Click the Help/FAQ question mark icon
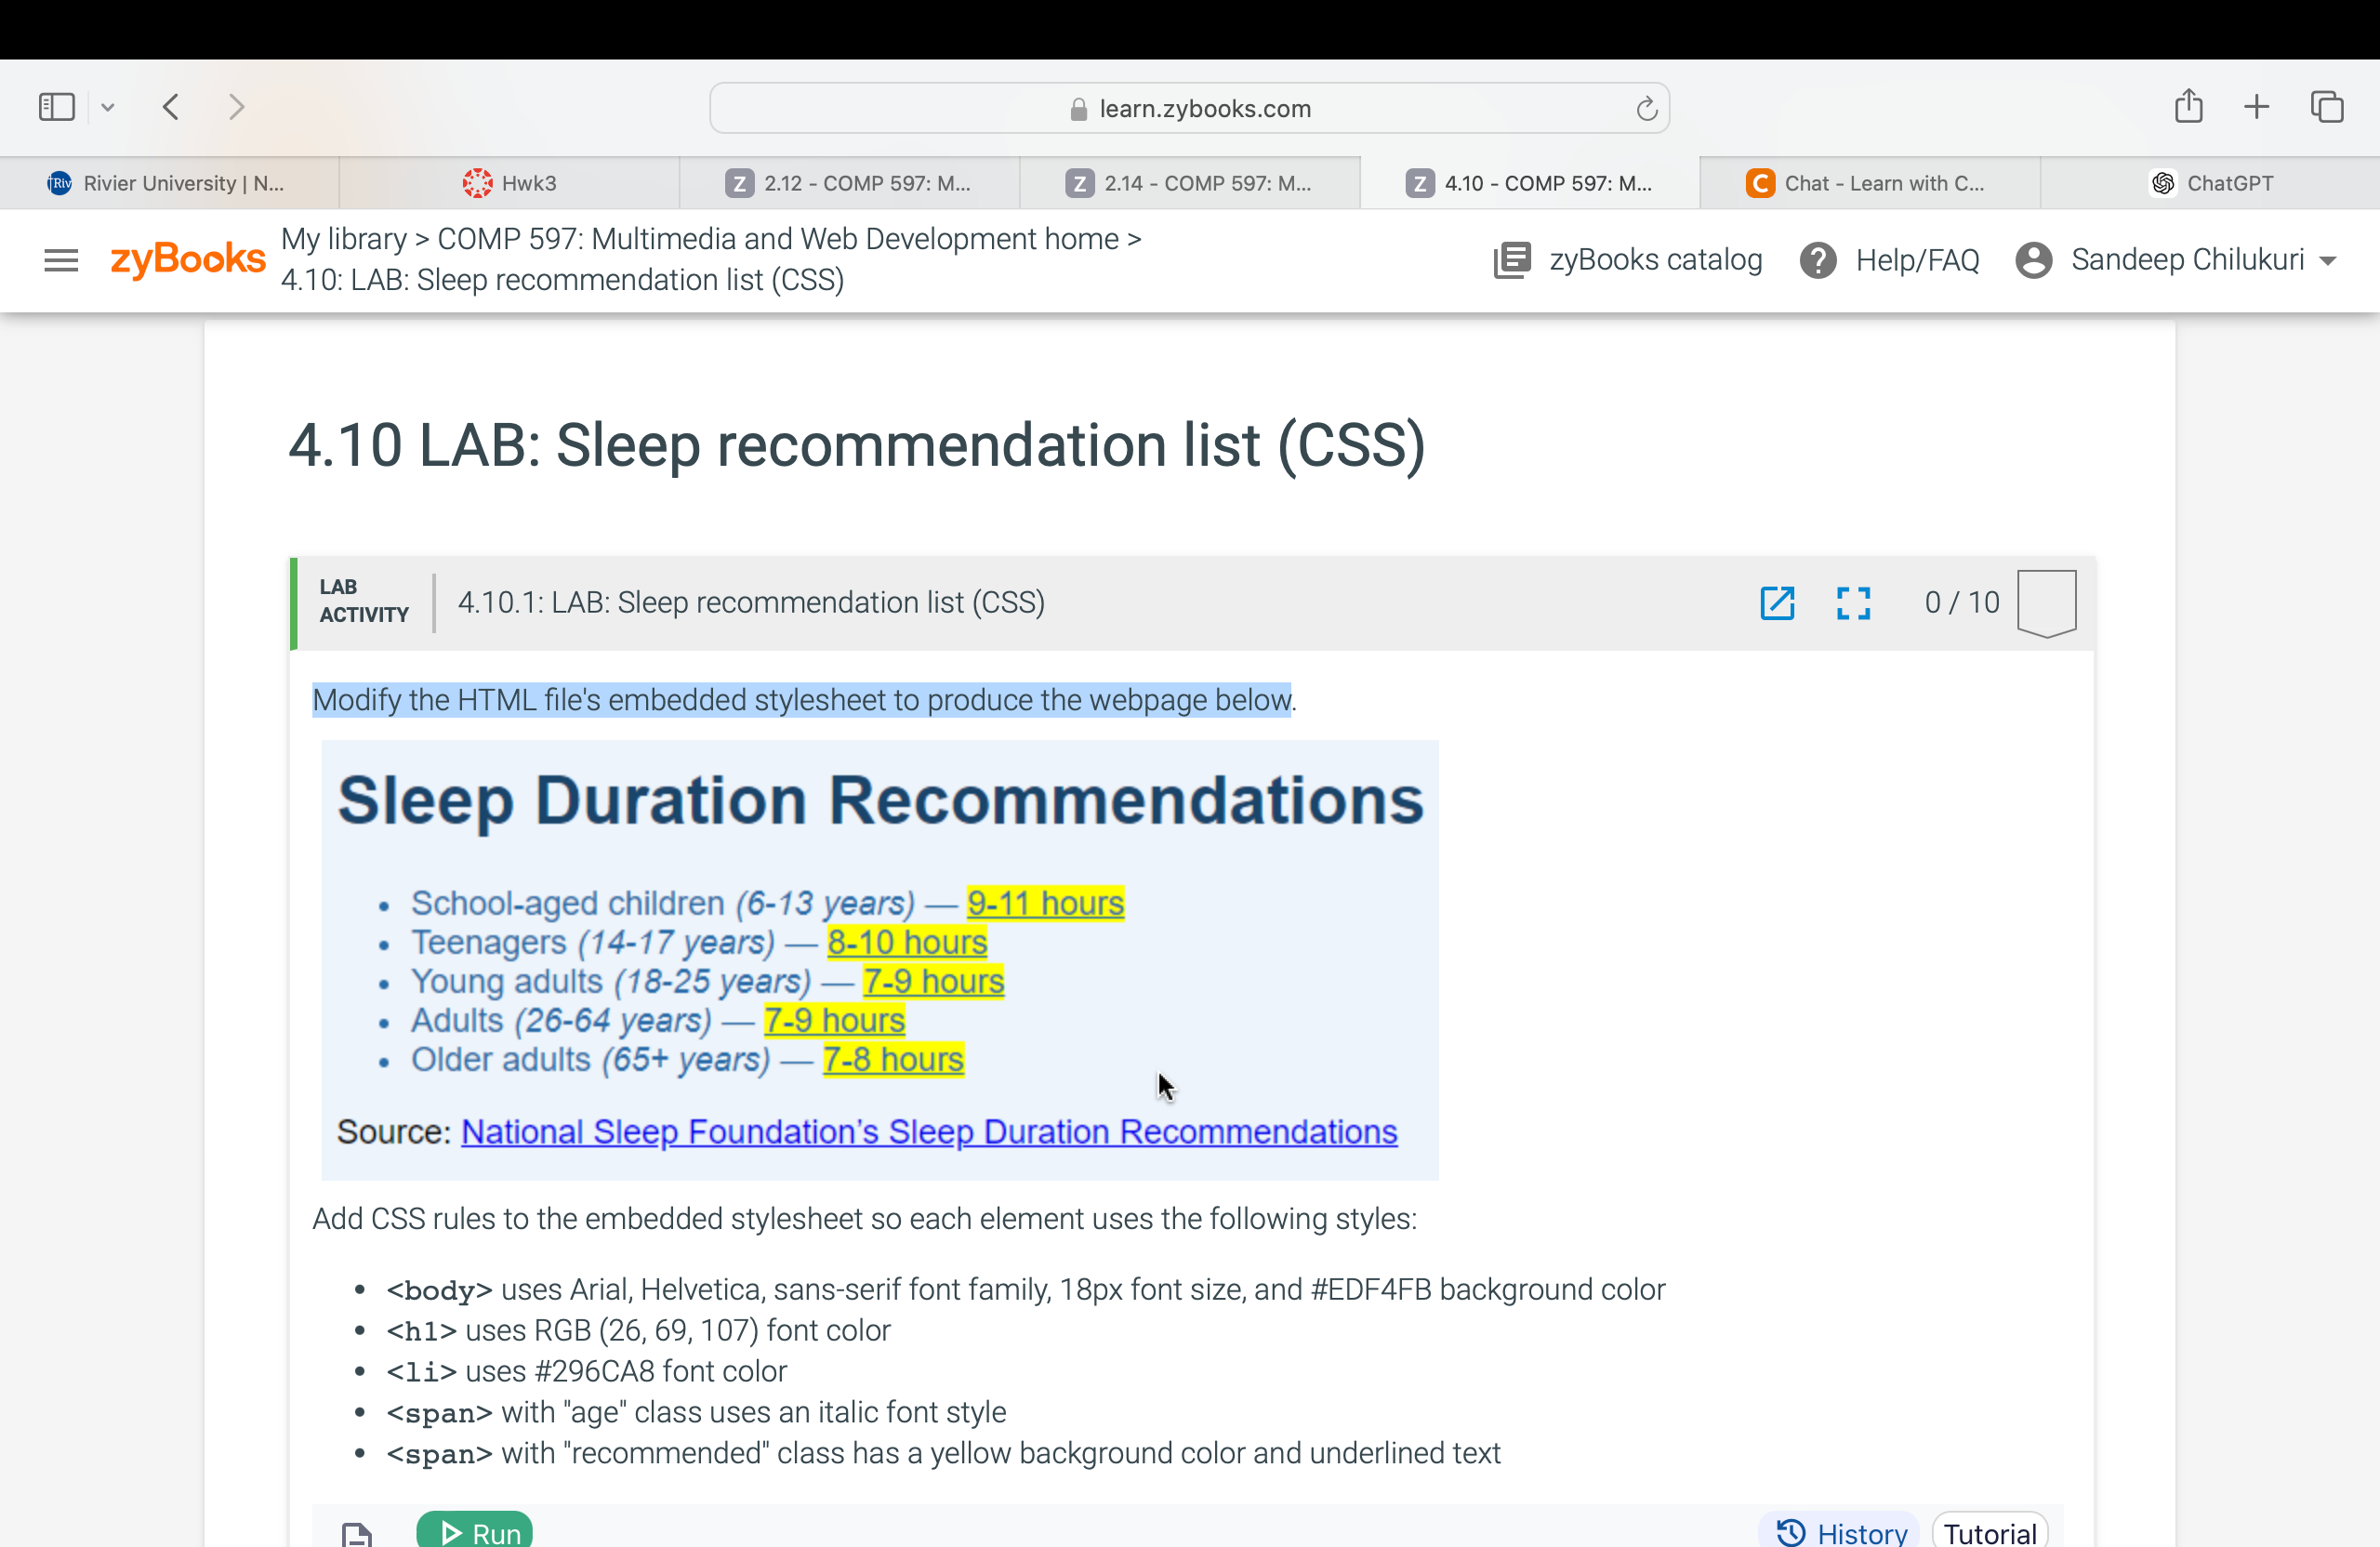Image resolution: width=2380 pixels, height=1547 pixels. click(1818, 260)
